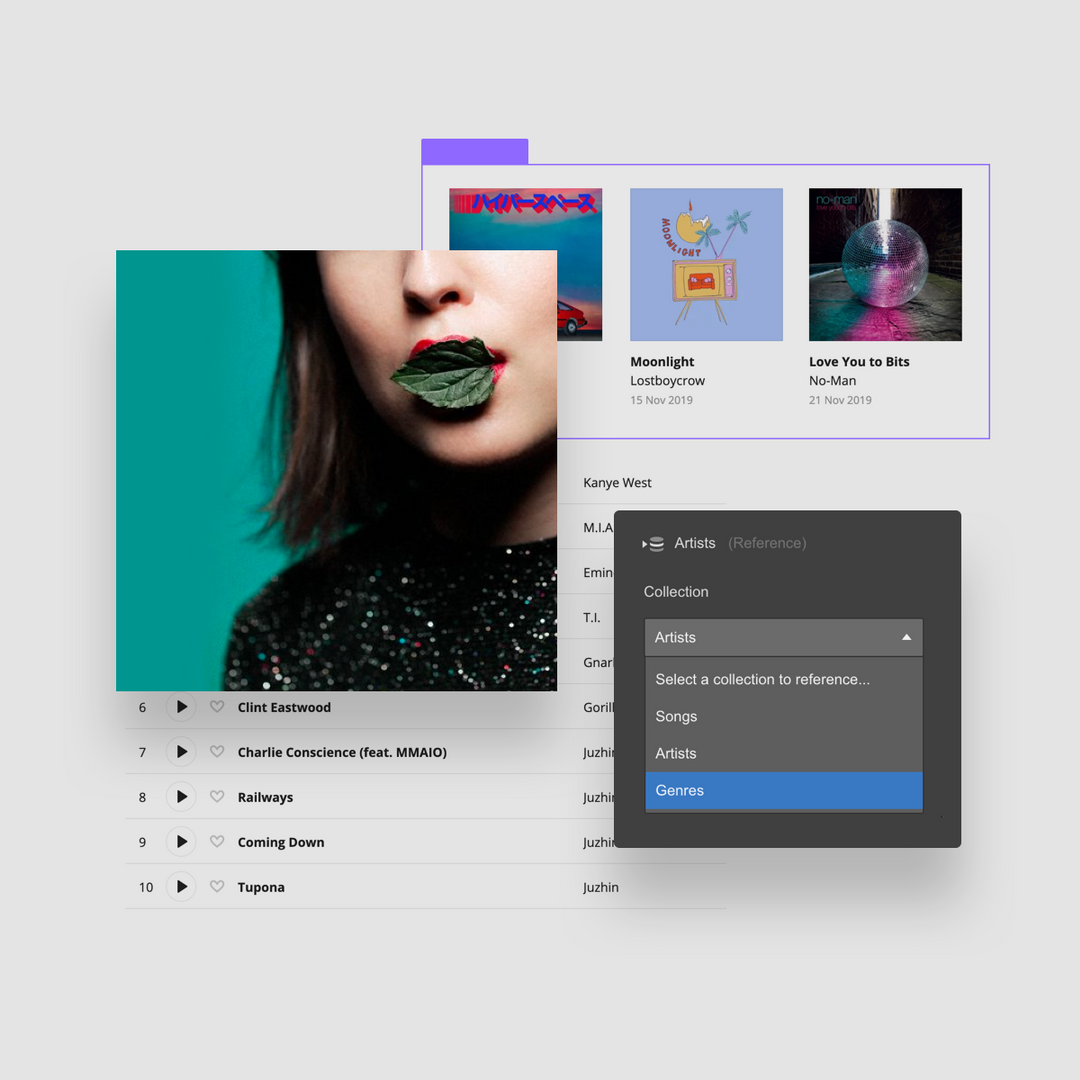The width and height of the screenshot is (1080, 1080).
Task: Play the song "Railways"
Action: point(181,797)
